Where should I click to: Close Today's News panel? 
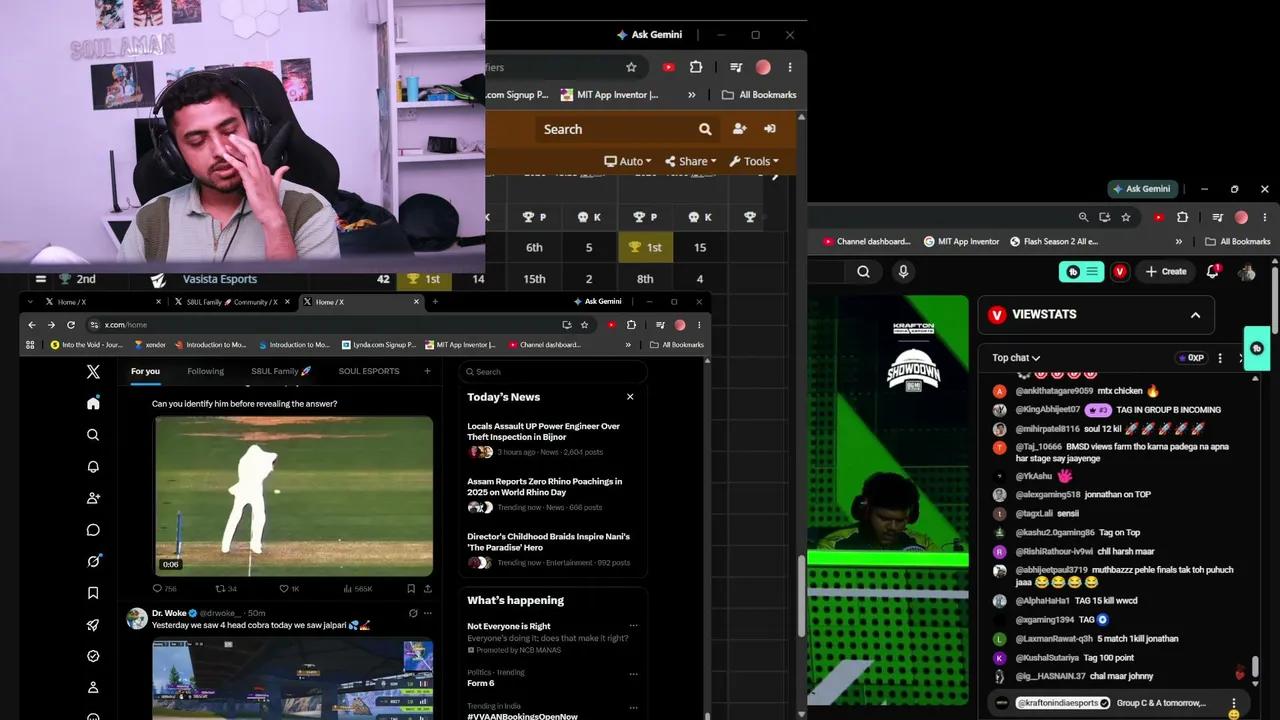[x=630, y=397]
